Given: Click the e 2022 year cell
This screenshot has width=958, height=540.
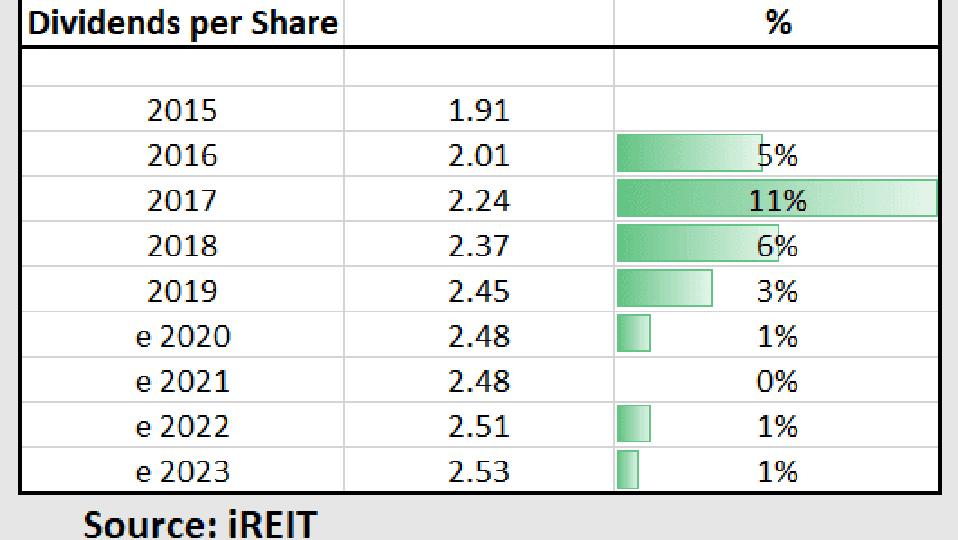Looking at the screenshot, I should pos(182,426).
